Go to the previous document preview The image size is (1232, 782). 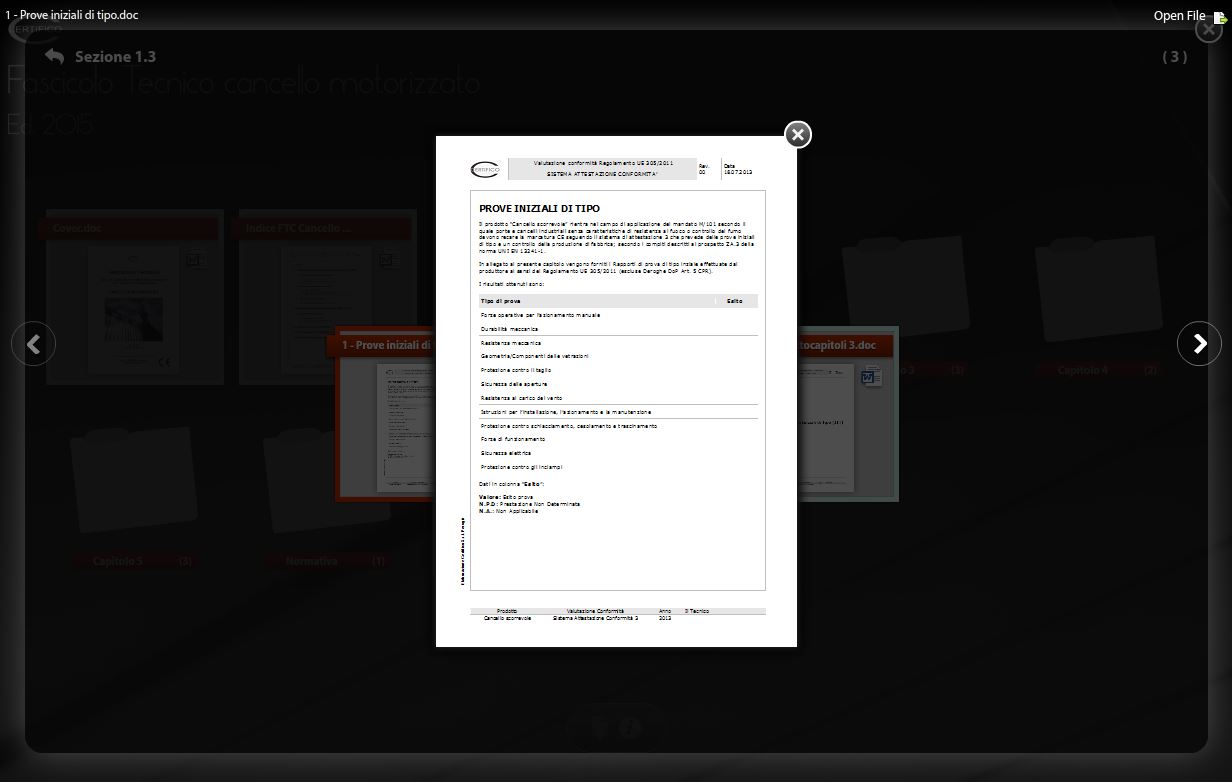[33, 344]
